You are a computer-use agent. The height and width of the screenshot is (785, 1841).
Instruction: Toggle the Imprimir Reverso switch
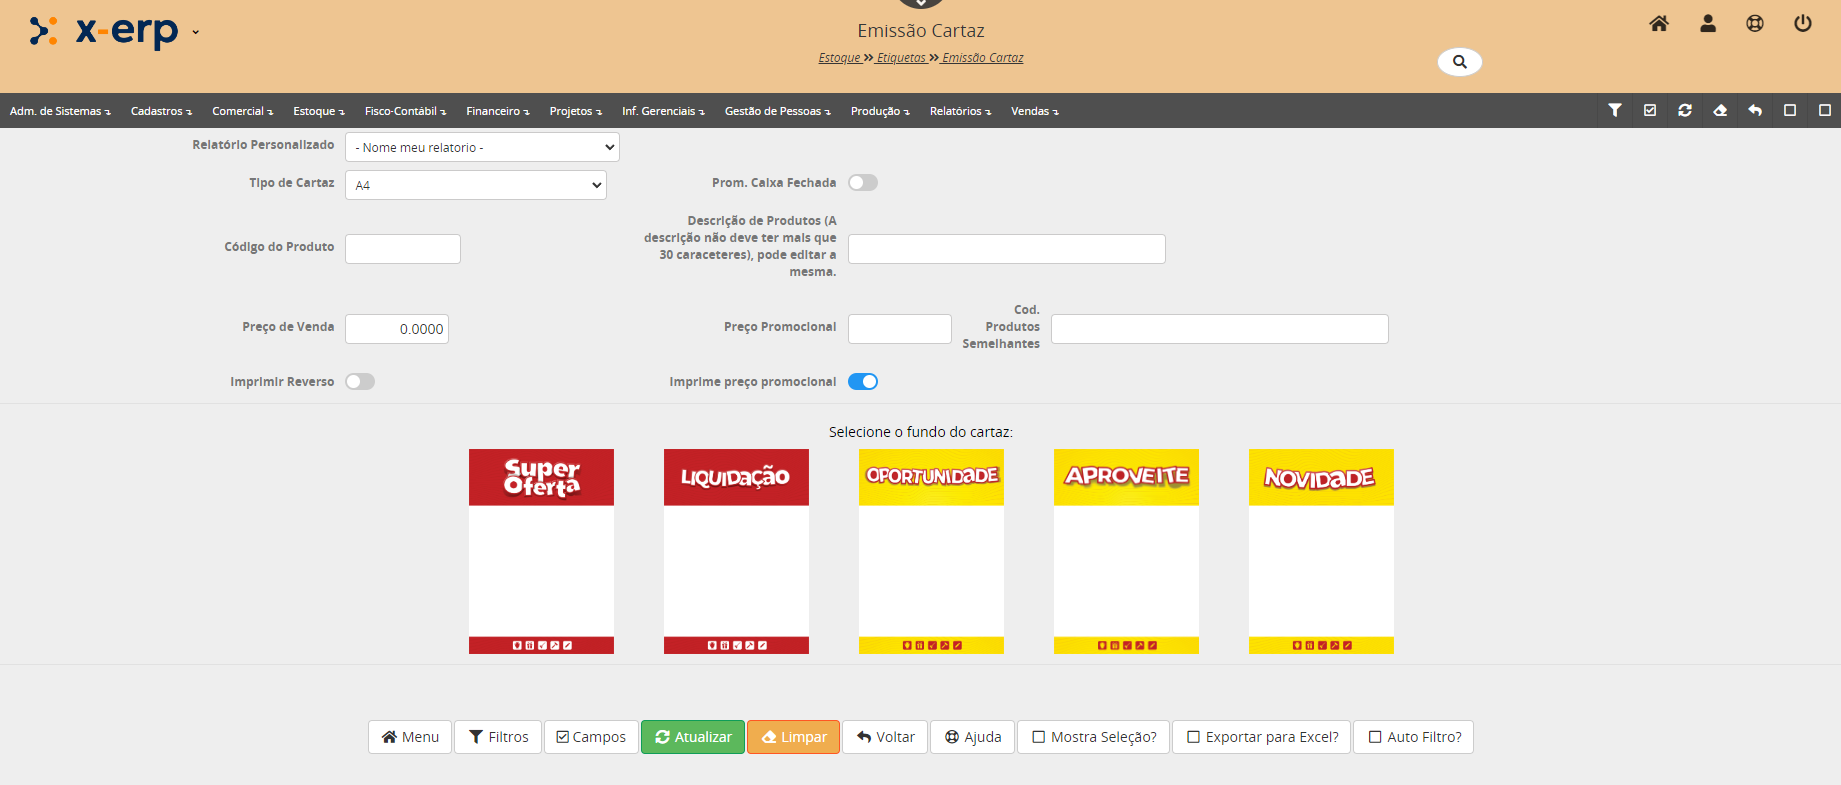pos(360,382)
